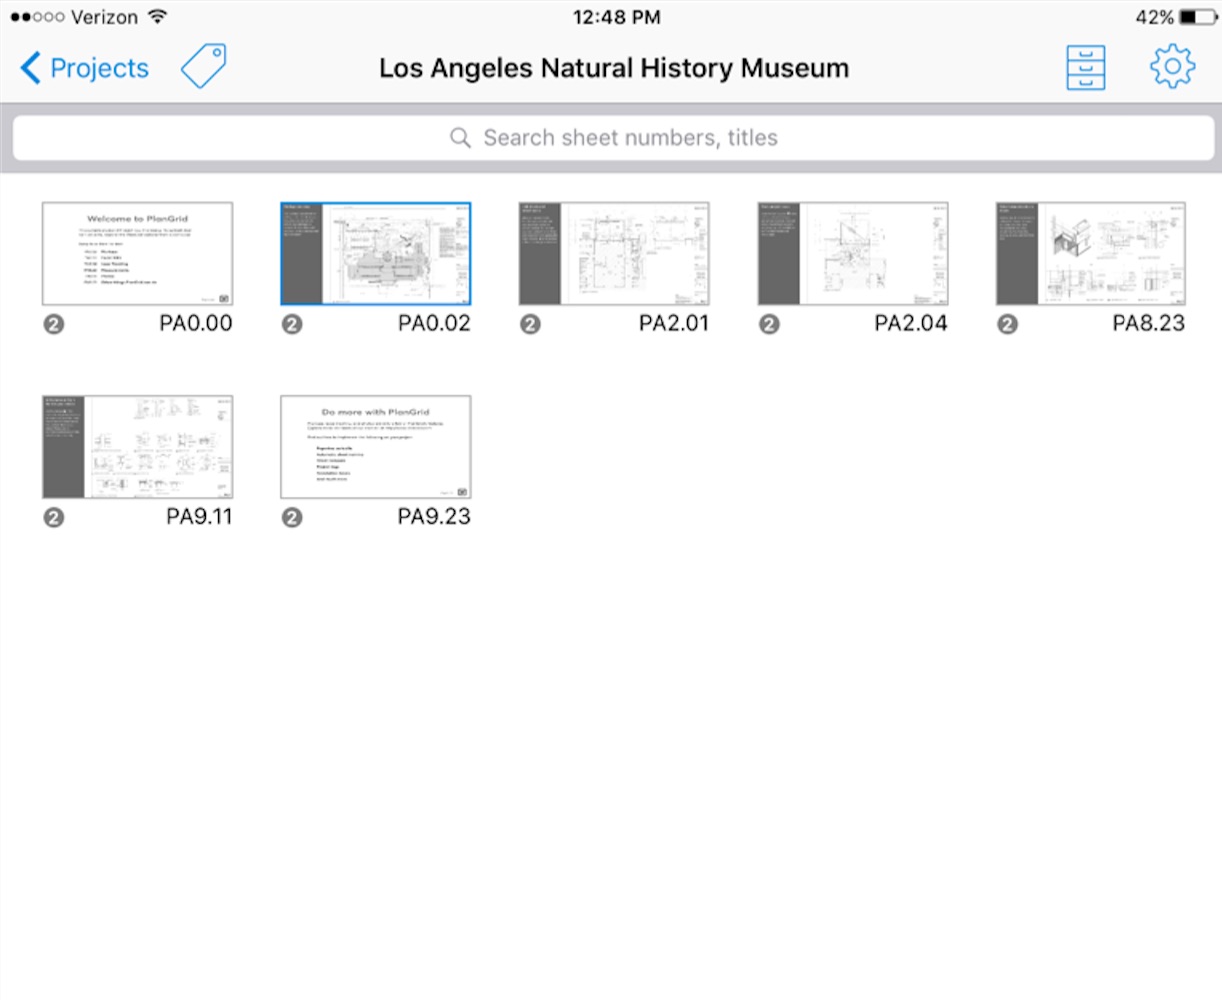
Task: Select the PA8.23 sheet label
Action: 1149,323
